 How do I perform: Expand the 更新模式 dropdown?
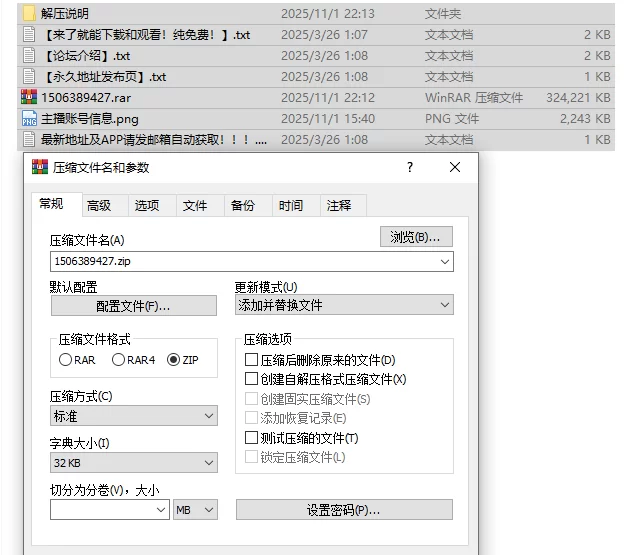pyautogui.click(x=344, y=305)
